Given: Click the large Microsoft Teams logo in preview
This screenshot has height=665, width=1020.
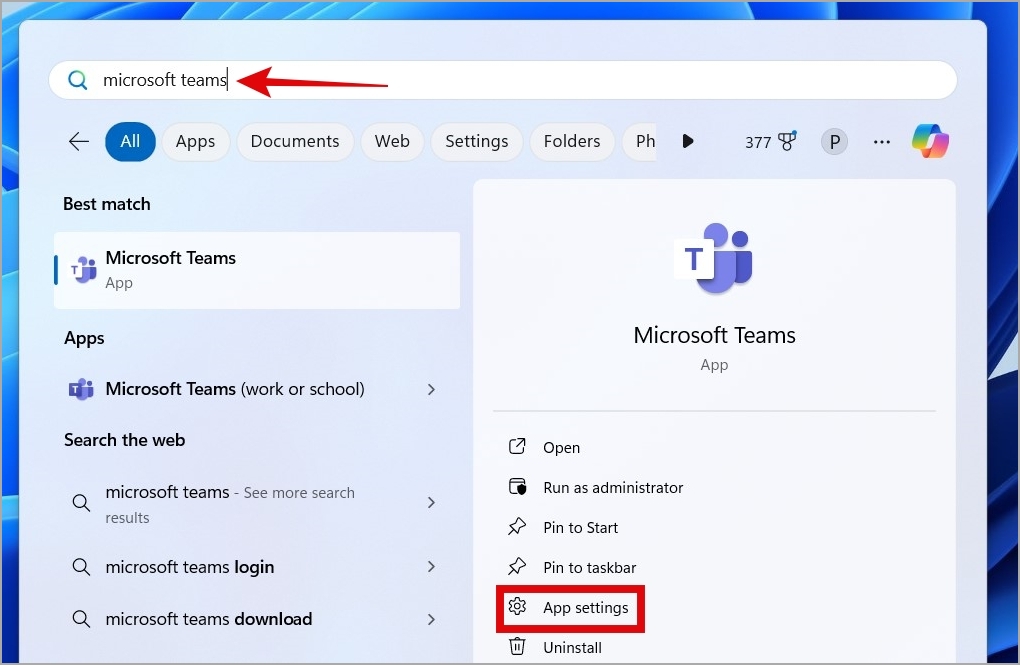Looking at the screenshot, I should click(x=714, y=259).
